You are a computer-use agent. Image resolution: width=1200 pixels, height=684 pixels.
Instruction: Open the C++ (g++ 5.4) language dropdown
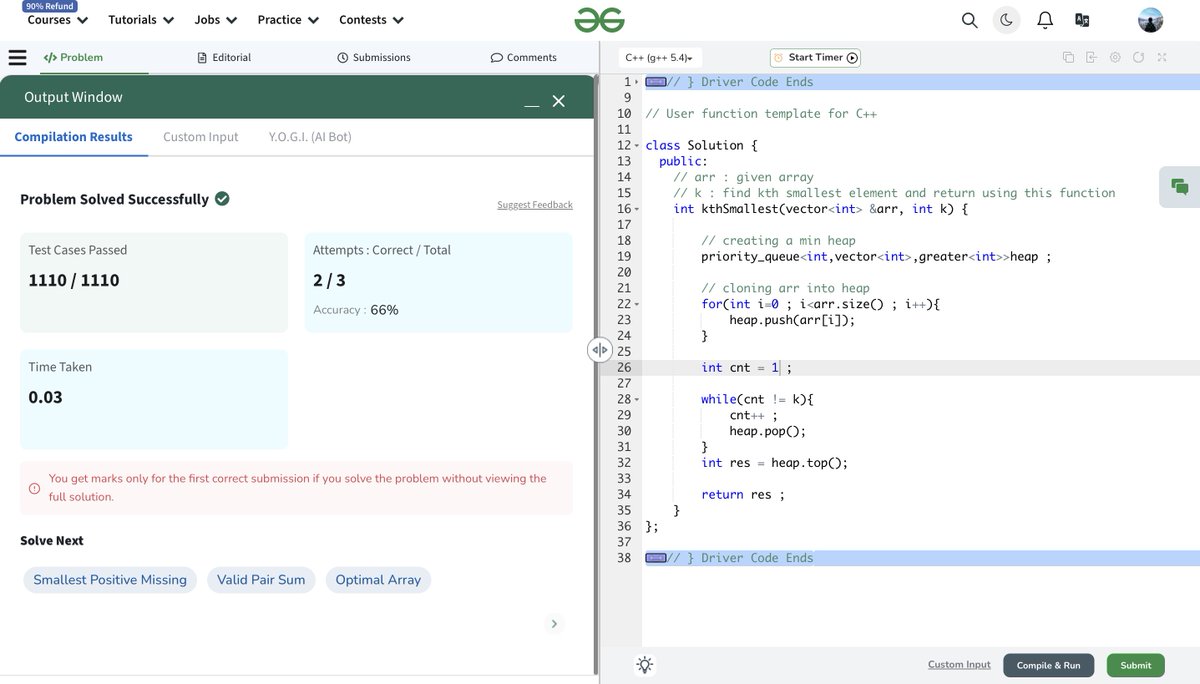(660, 58)
